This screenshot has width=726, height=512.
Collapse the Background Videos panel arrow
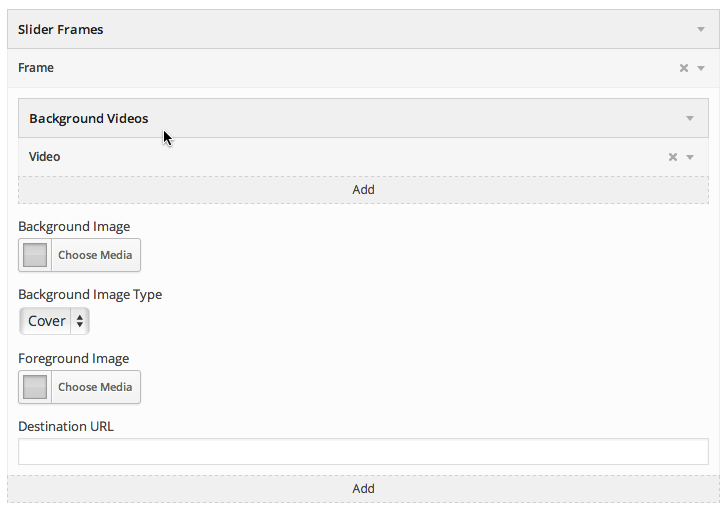[689, 119]
